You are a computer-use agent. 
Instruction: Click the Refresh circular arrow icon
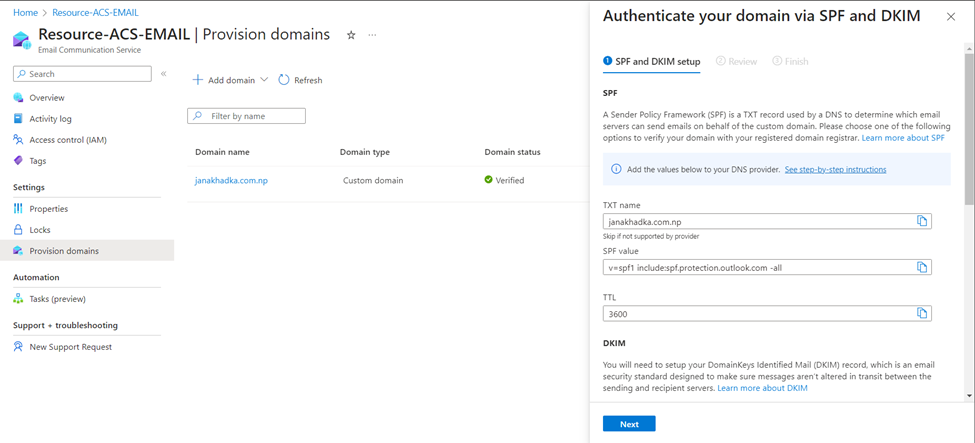pos(284,80)
